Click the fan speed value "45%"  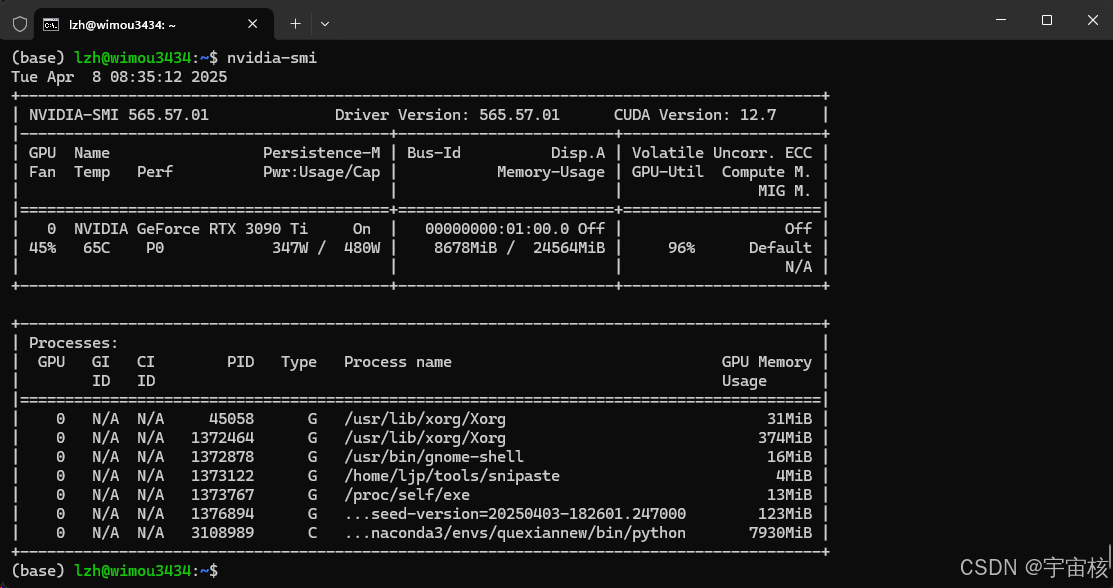(x=43, y=248)
